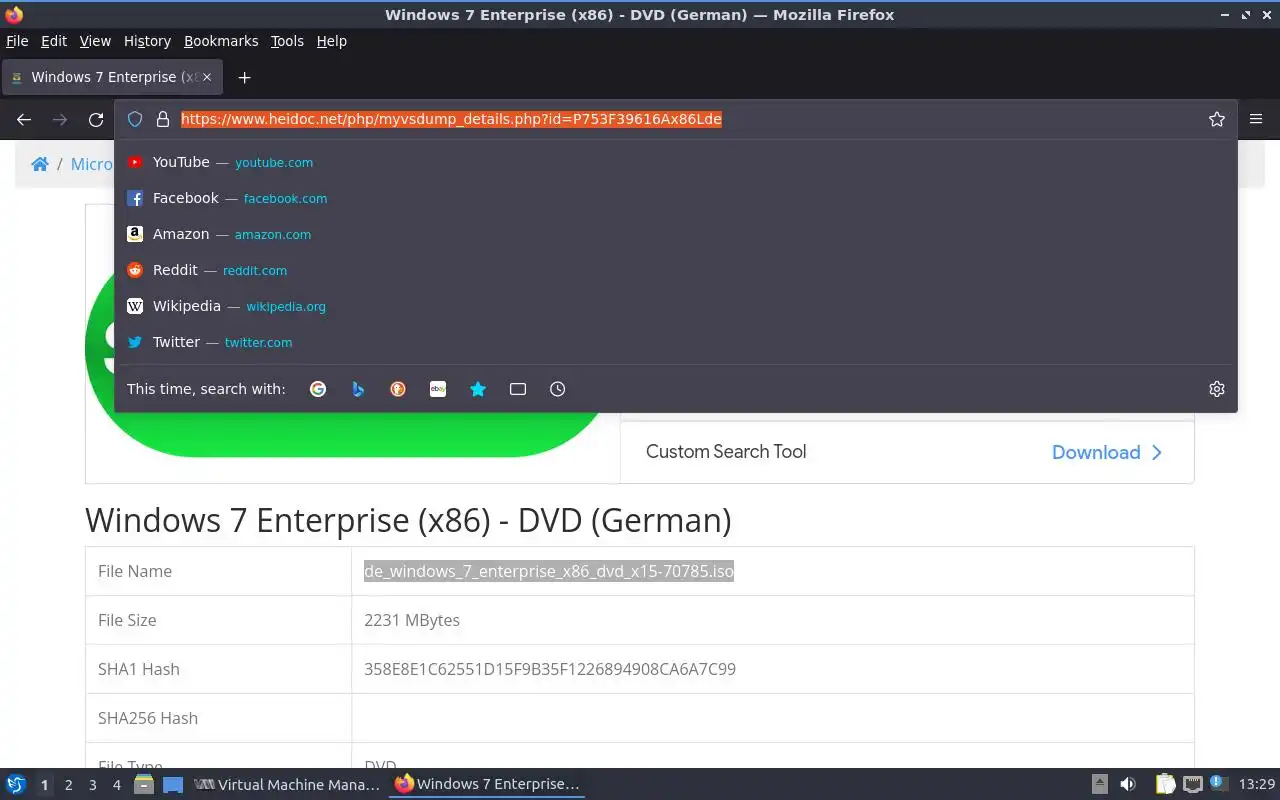The height and width of the screenshot is (800, 1280).
Task: Open the Edit menu
Action: [x=54, y=41]
